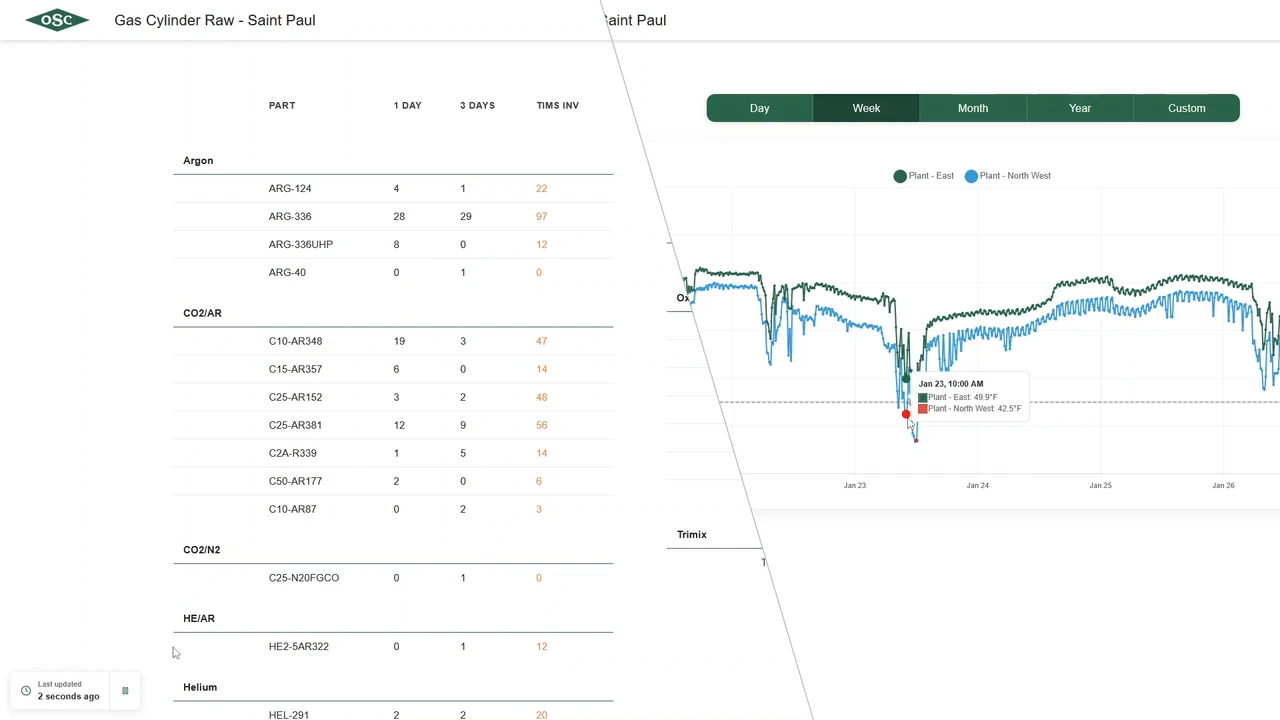Click the ARG-336 part row
1280x720 pixels.
click(290, 216)
